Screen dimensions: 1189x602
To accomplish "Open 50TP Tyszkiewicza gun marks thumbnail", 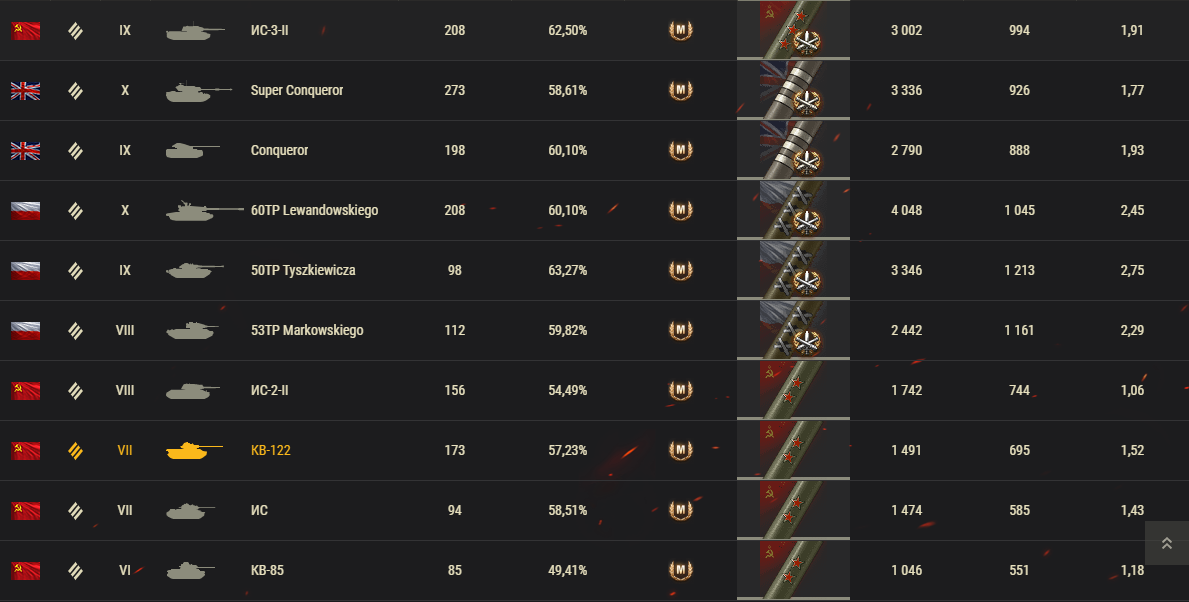I will [x=793, y=270].
